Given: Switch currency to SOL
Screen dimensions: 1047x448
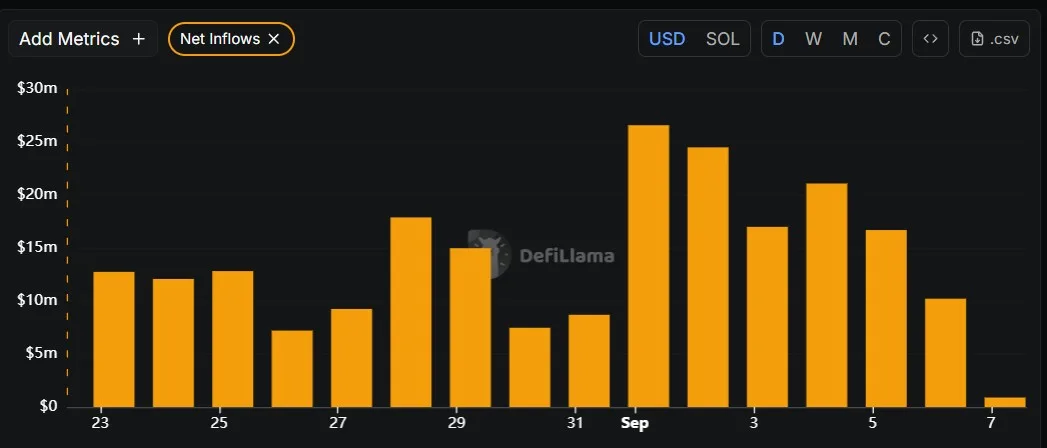Looking at the screenshot, I should point(722,39).
